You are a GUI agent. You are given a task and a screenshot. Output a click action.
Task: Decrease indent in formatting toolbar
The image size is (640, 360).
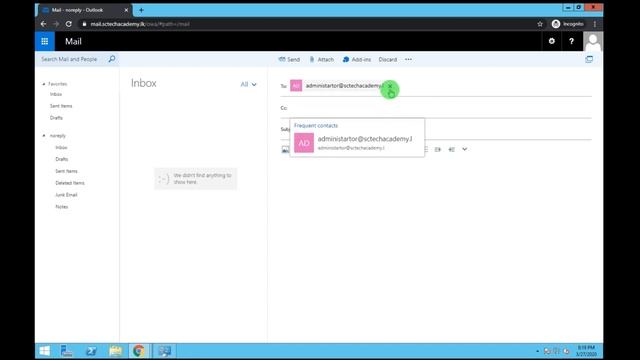coord(451,149)
